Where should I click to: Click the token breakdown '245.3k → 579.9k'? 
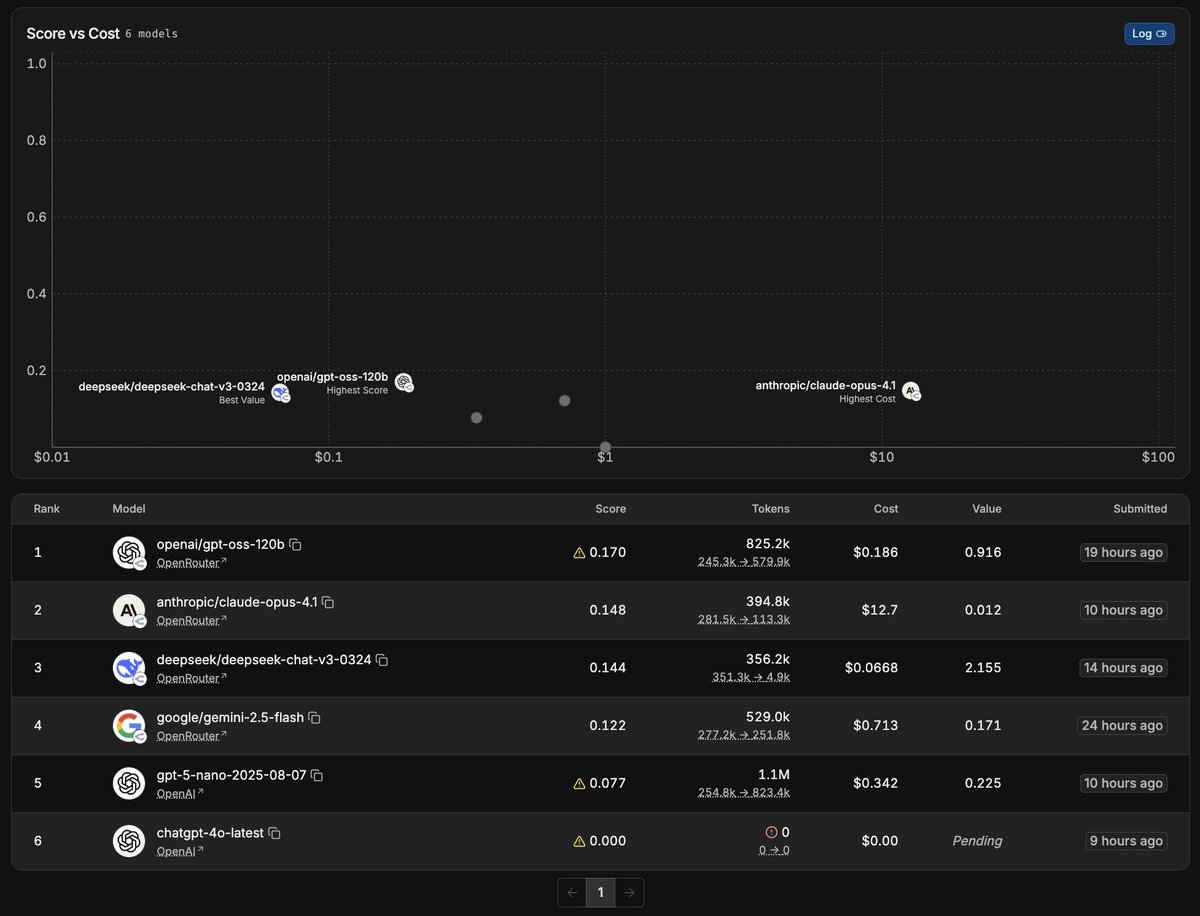[x=743, y=562]
